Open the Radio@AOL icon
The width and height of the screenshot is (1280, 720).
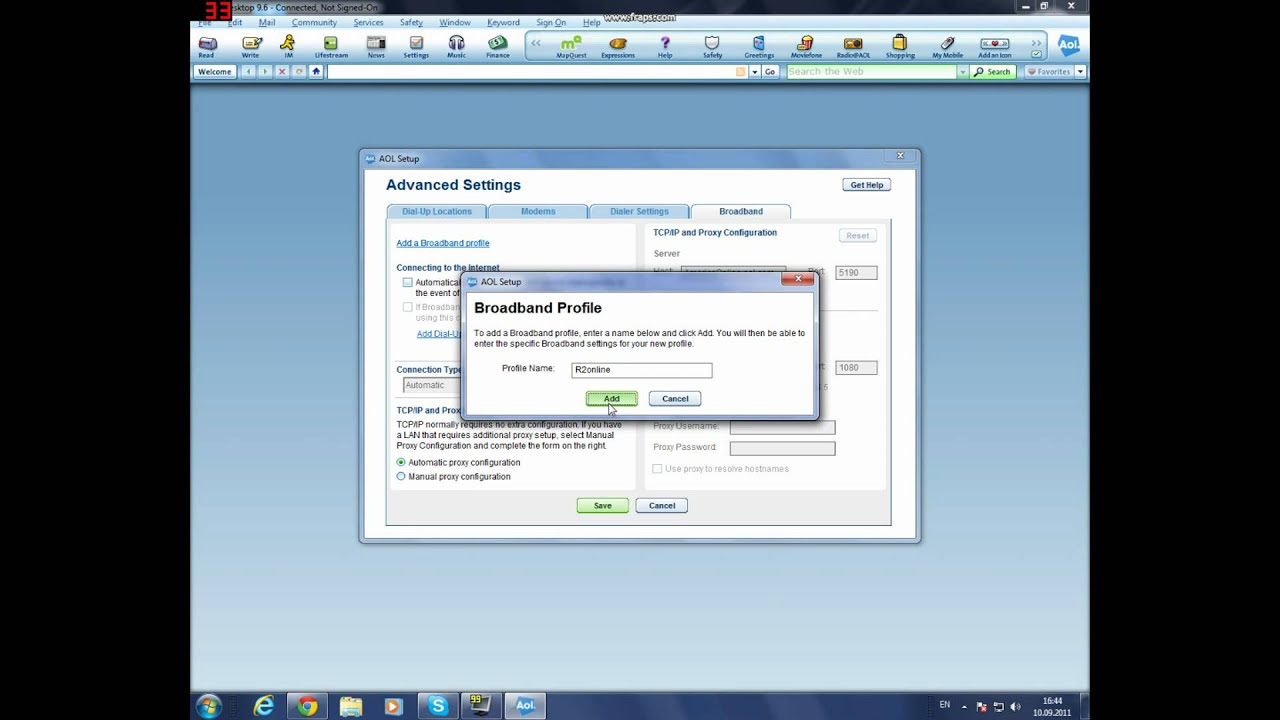[x=853, y=47]
